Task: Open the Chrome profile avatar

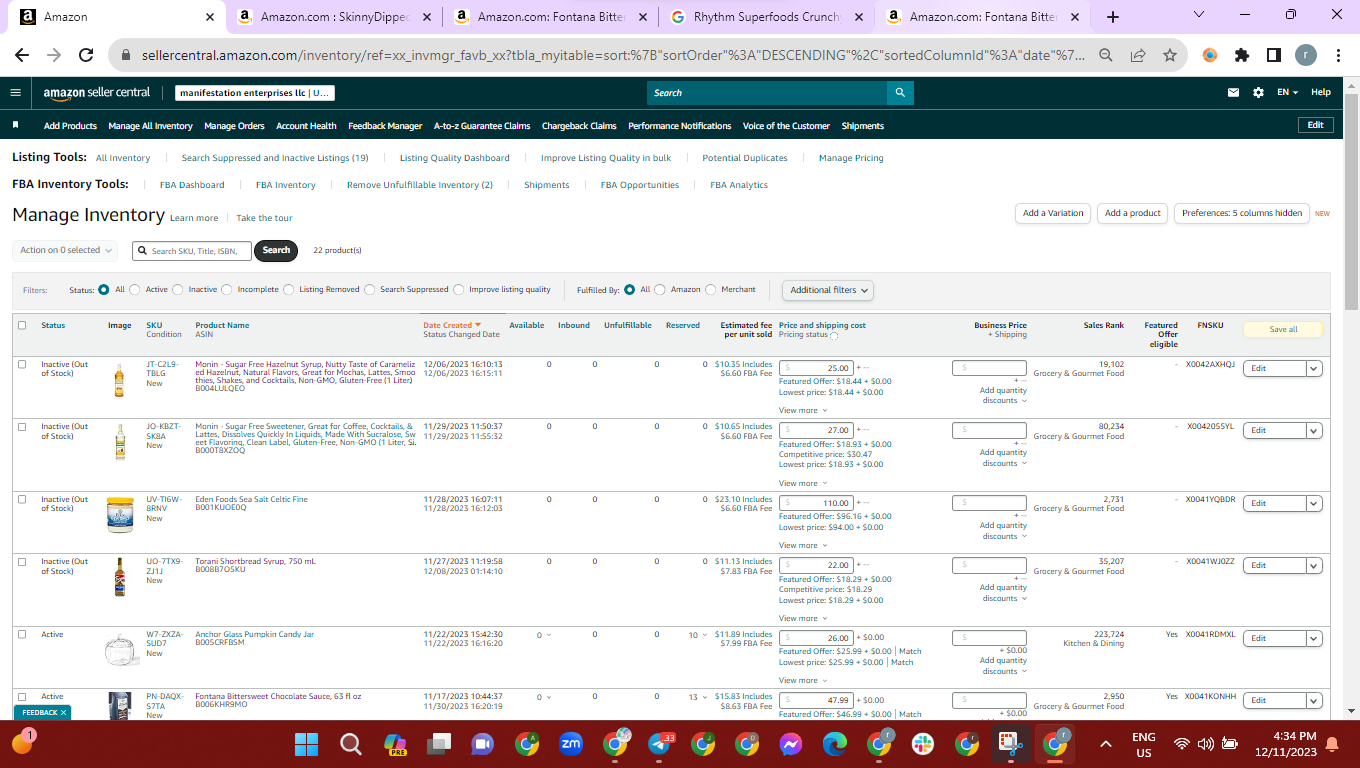Action: [1307, 56]
